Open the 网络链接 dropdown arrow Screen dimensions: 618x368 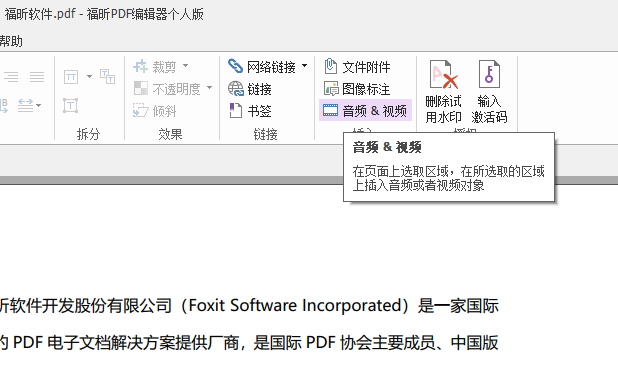tap(305, 65)
